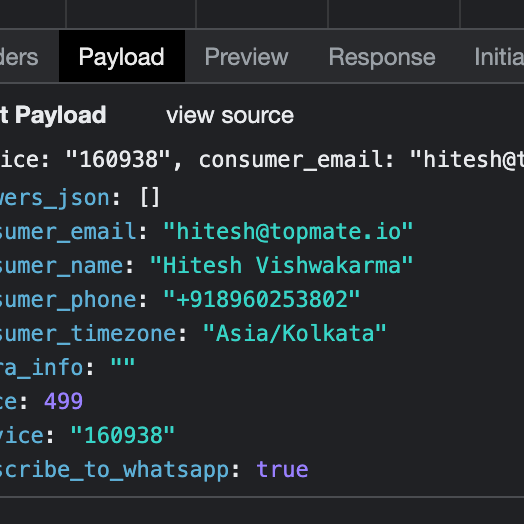
Task: Open the Initiator tab
Action: tap(499, 56)
